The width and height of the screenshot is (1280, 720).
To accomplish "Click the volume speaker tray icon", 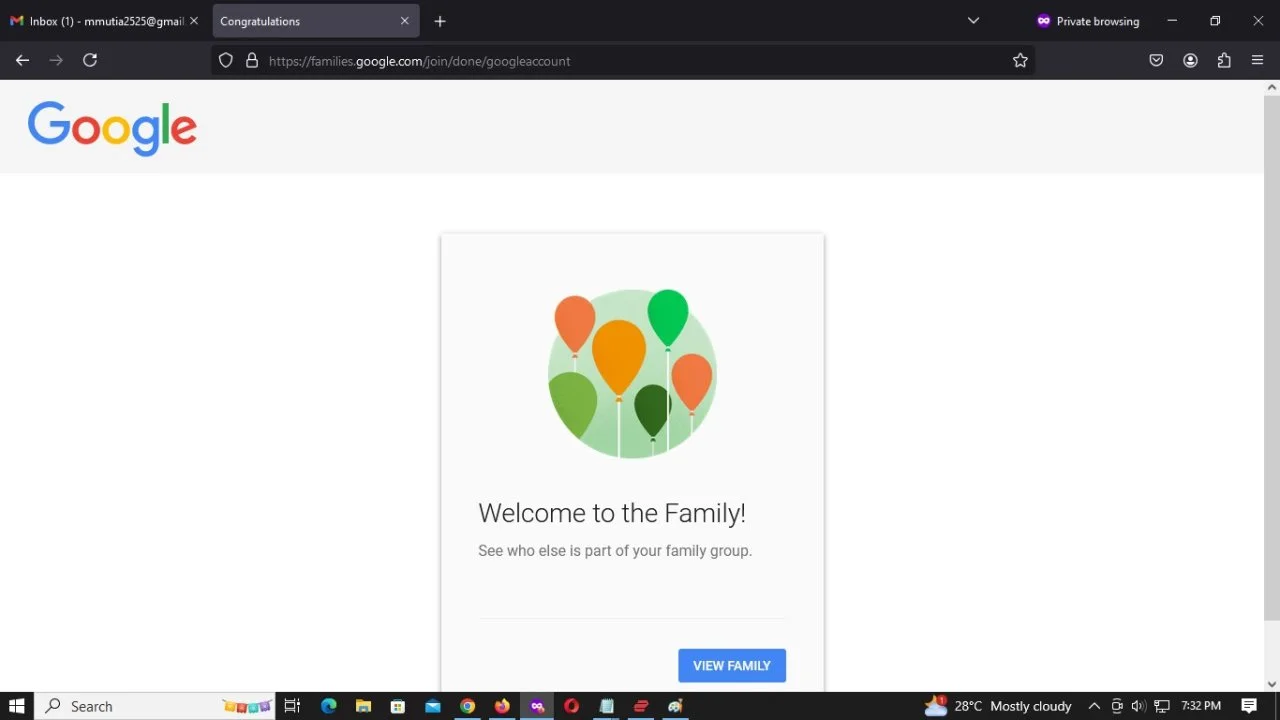I will [1138, 706].
